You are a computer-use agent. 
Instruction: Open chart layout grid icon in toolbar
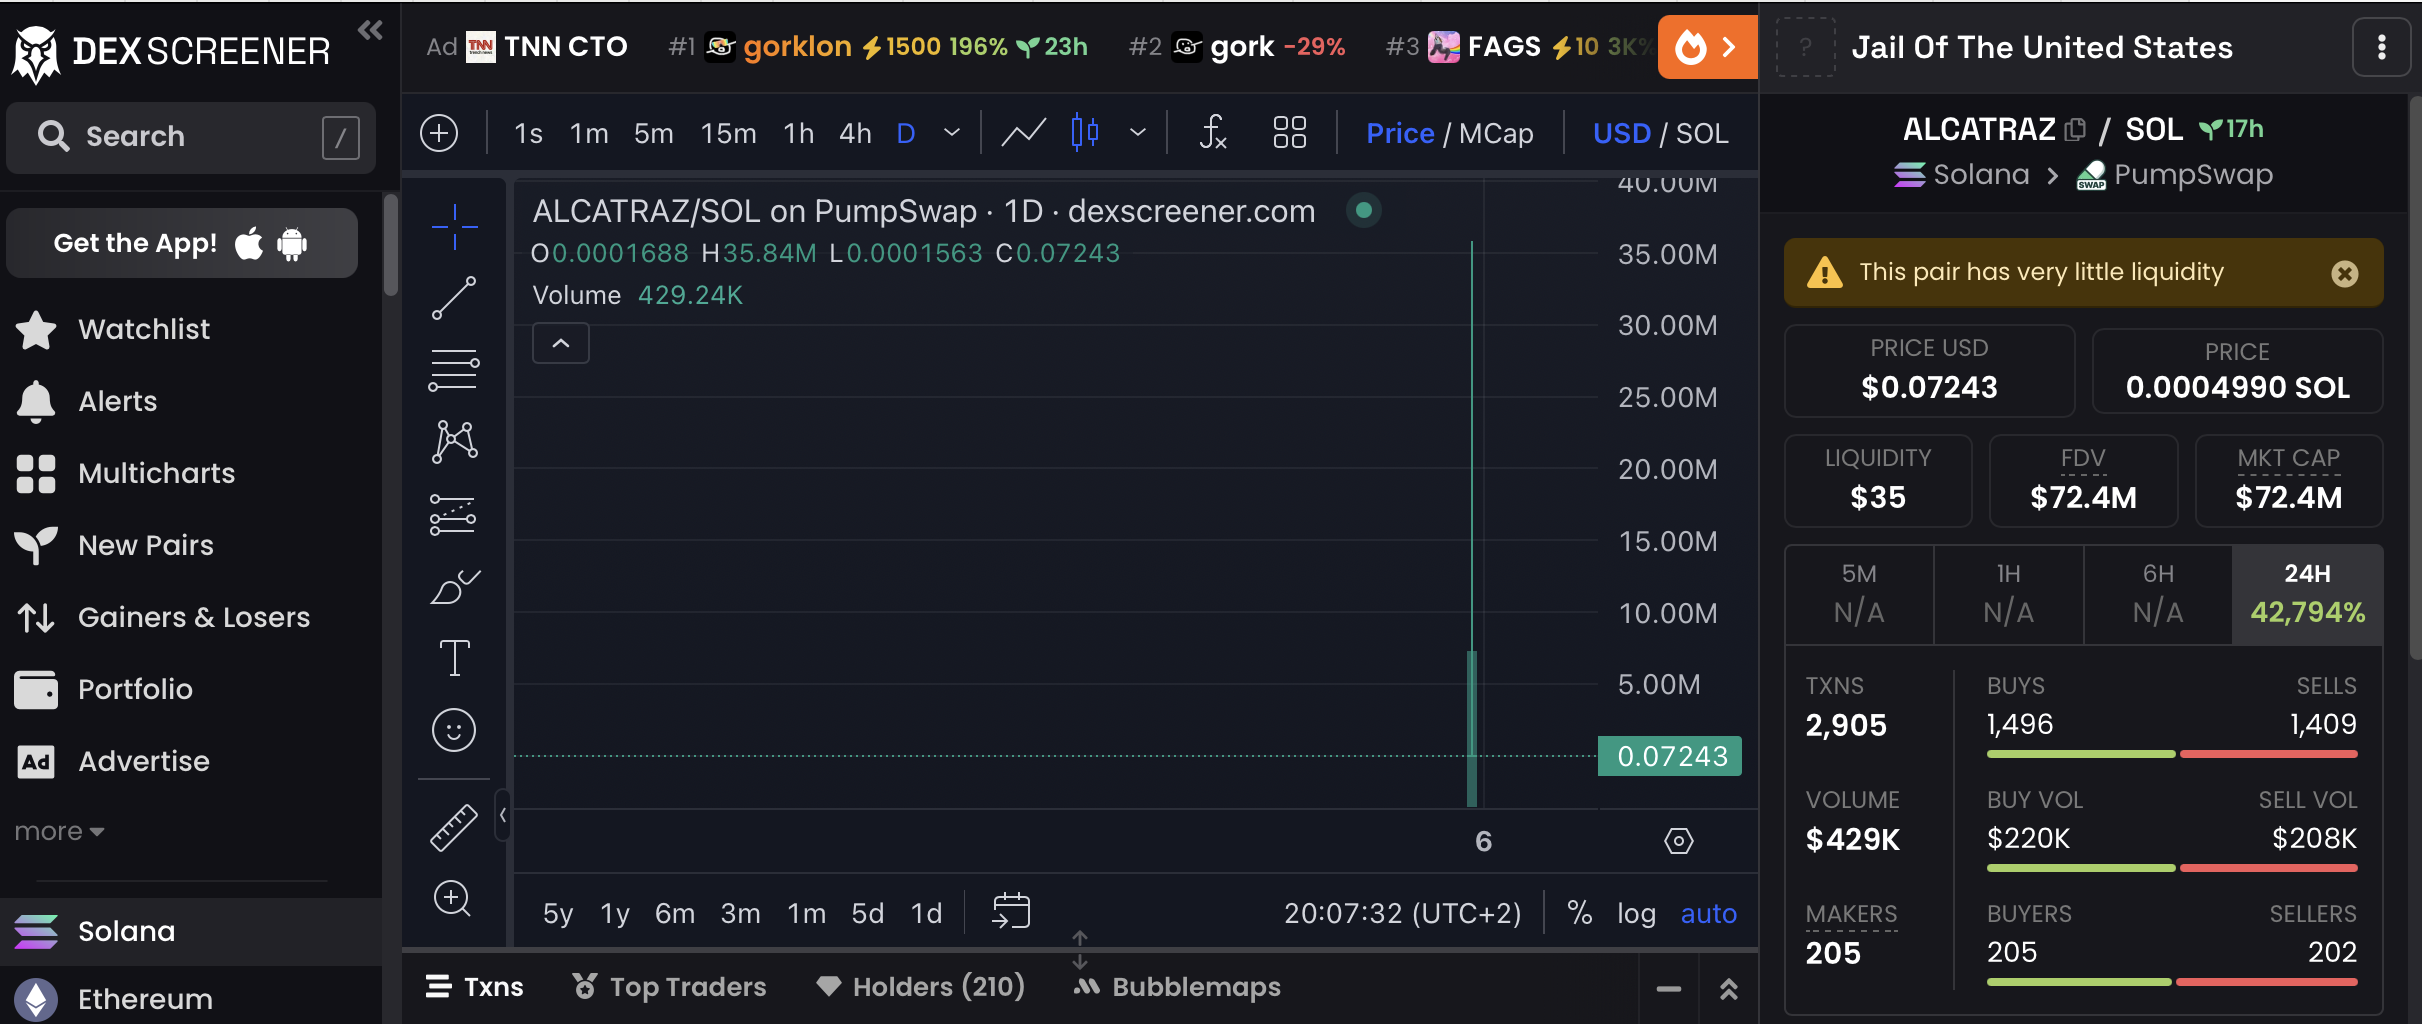1290,132
